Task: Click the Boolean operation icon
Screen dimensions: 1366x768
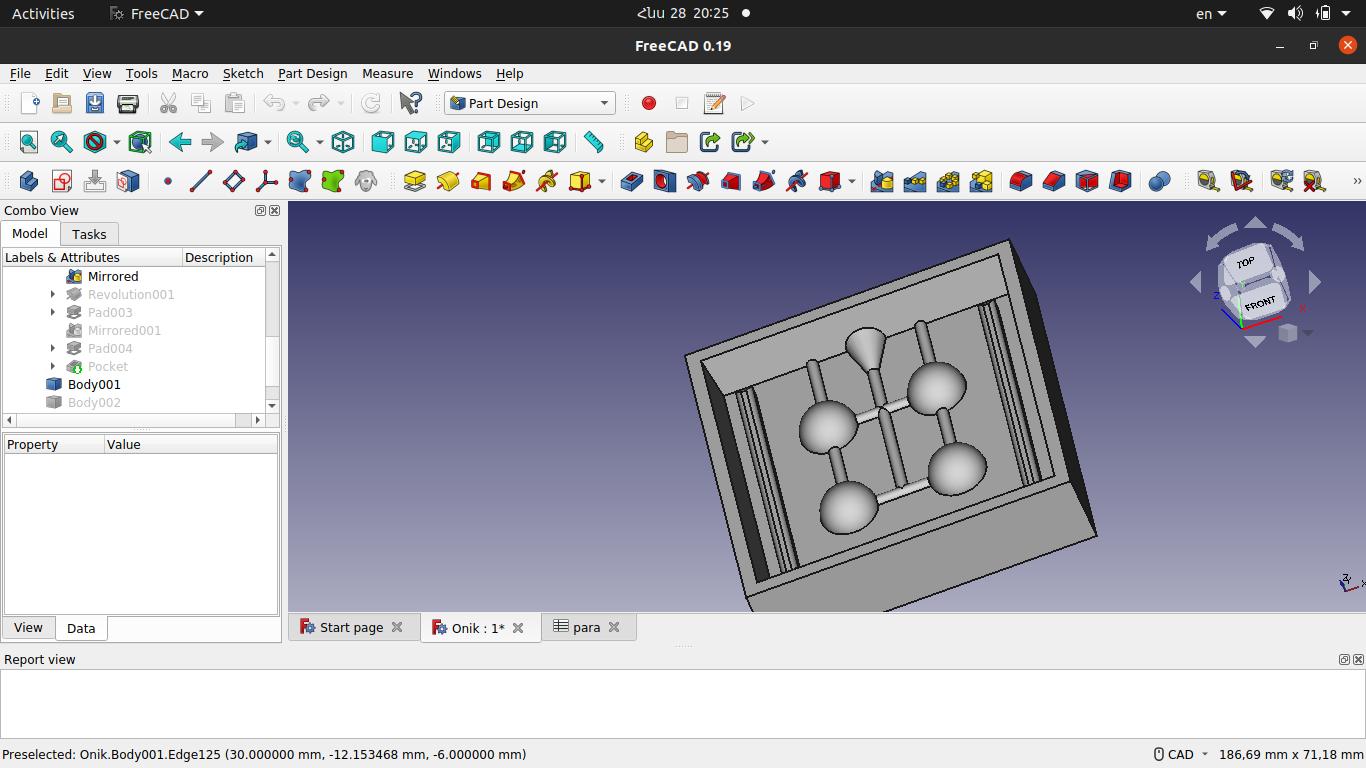Action: [x=1160, y=181]
